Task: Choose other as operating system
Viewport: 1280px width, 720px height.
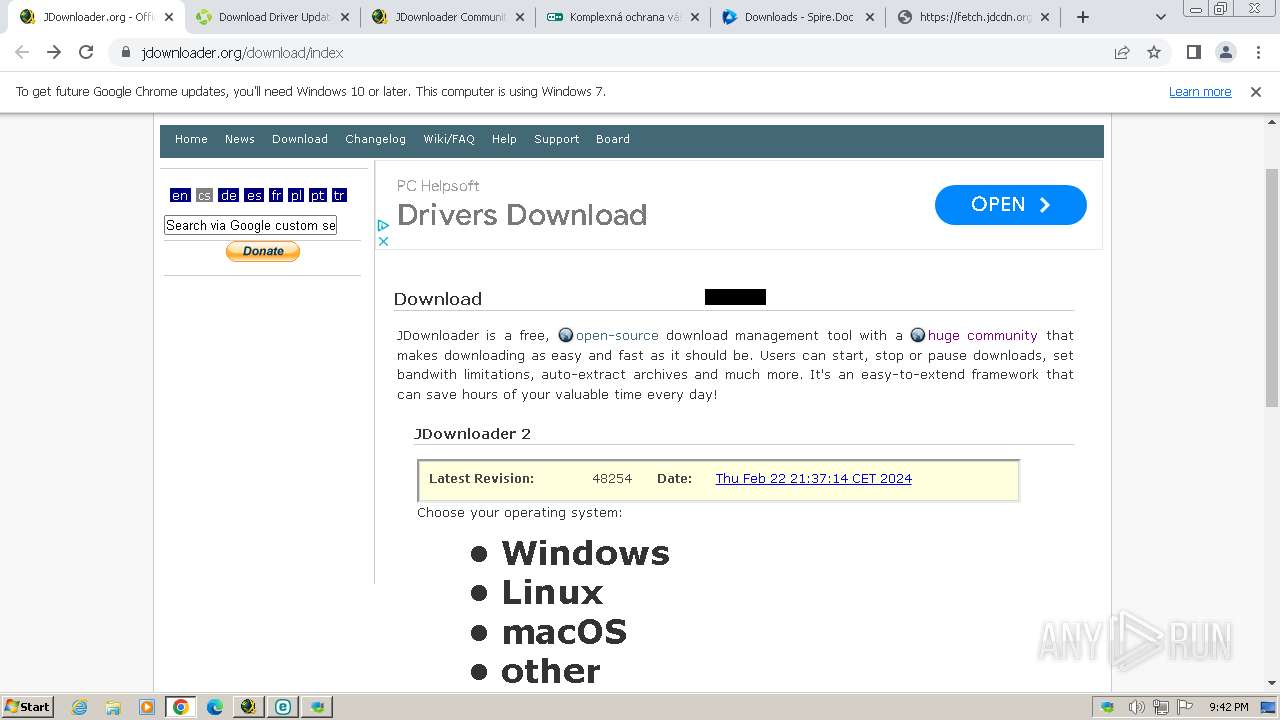Action: (550, 671)
